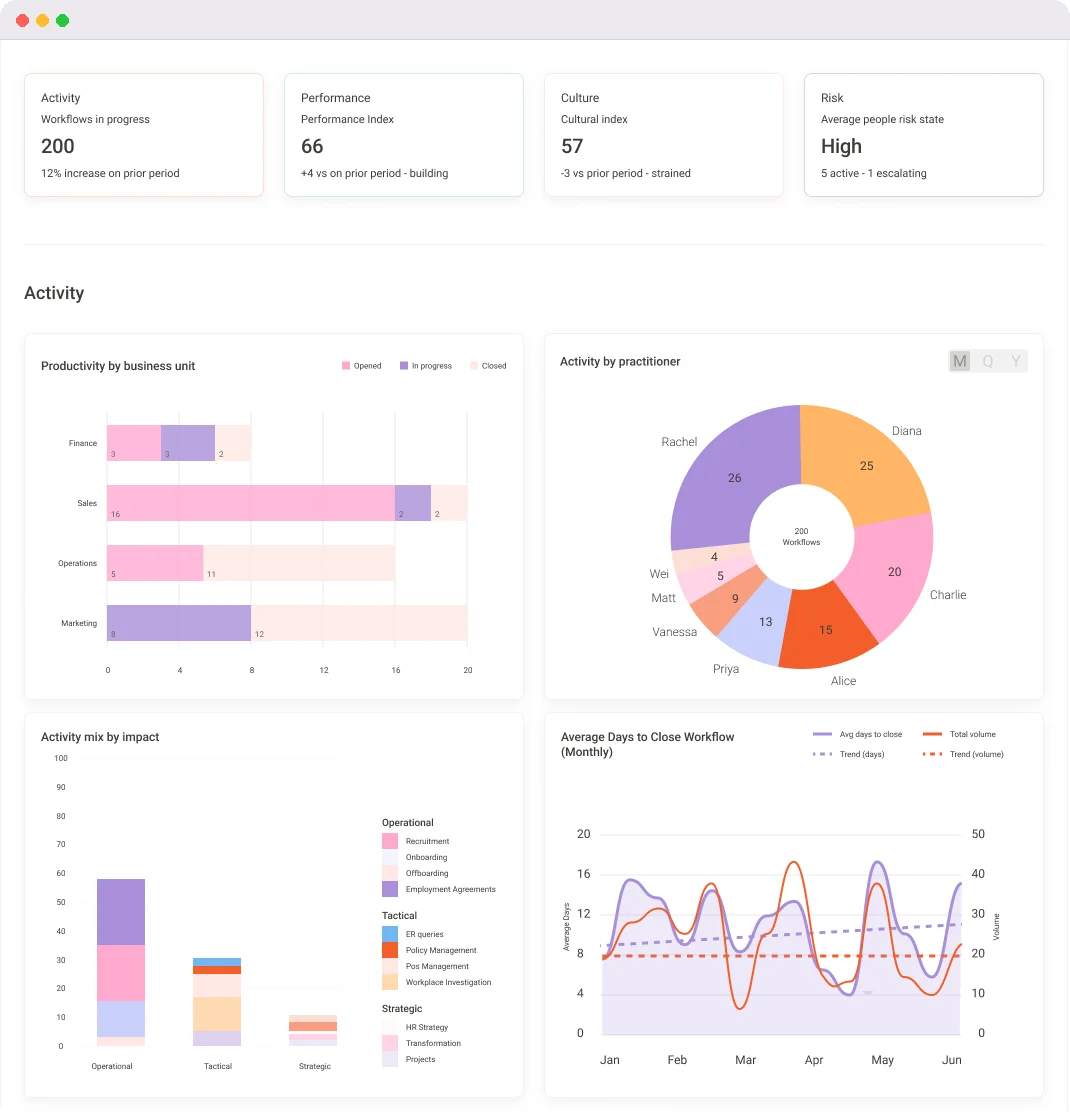This screenshot has height=1120, width=1070.
Task: Click the Finance opened bar segment
Action: pyautogui.click(x=134, y=443)
